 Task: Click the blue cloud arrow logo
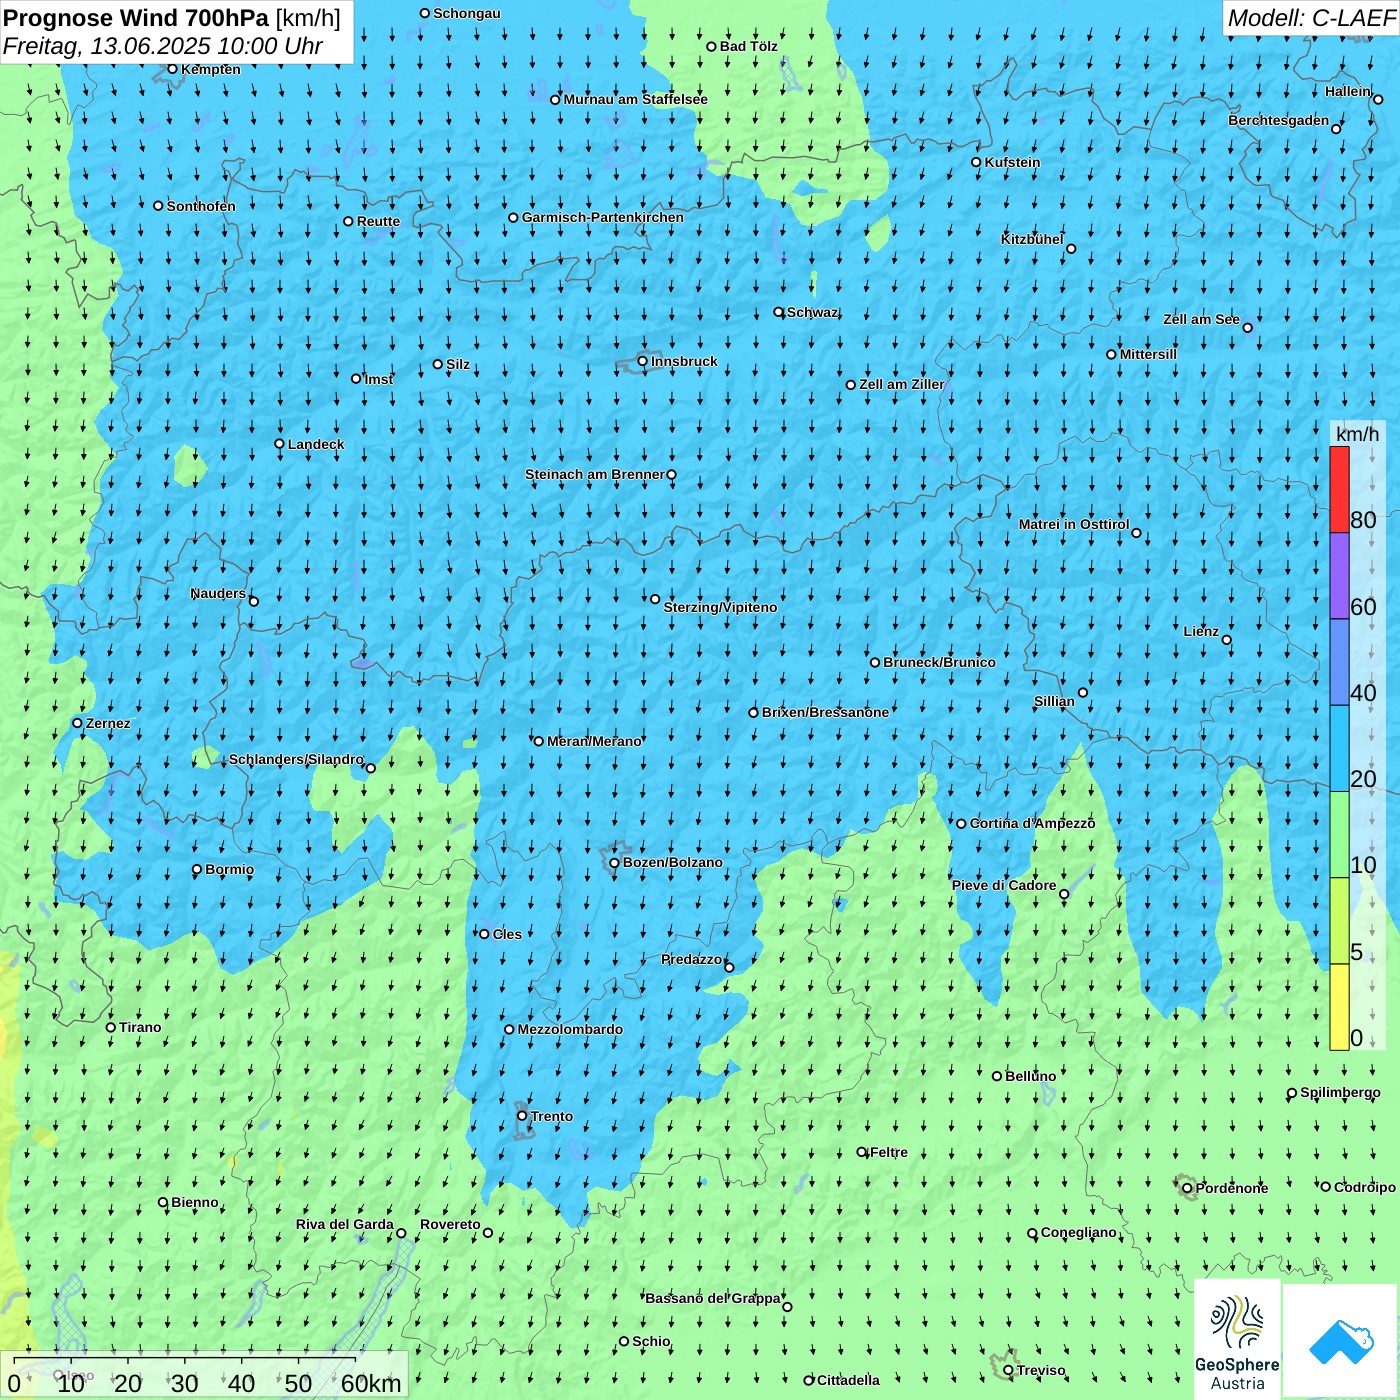click(1341, 1341)
